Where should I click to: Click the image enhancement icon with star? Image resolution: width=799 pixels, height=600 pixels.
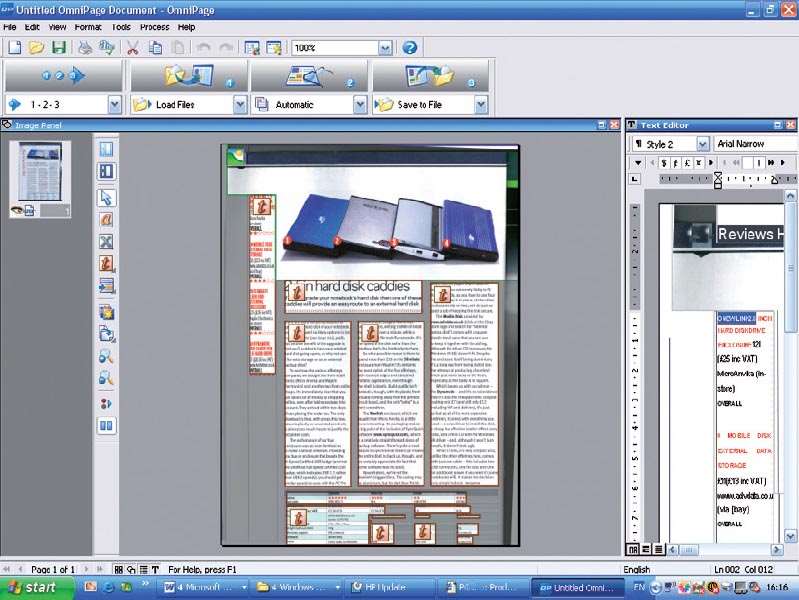click(x=106, y=312)
